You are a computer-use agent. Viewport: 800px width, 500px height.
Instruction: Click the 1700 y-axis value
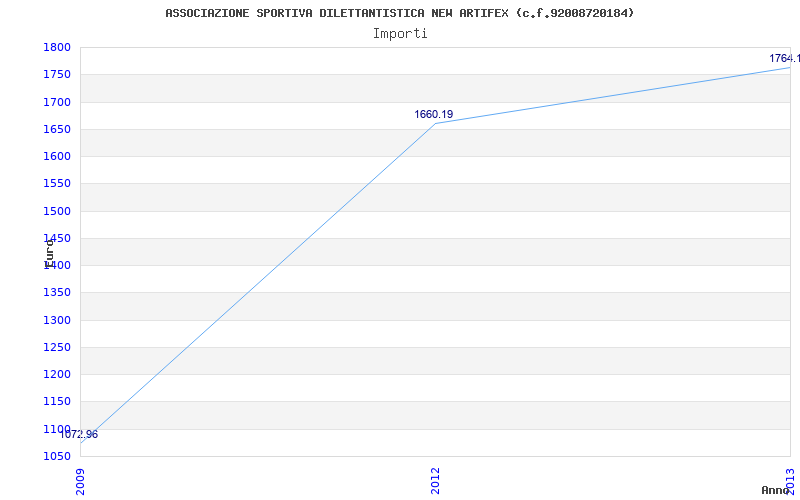pyautogui.click(x=57, y=102)
